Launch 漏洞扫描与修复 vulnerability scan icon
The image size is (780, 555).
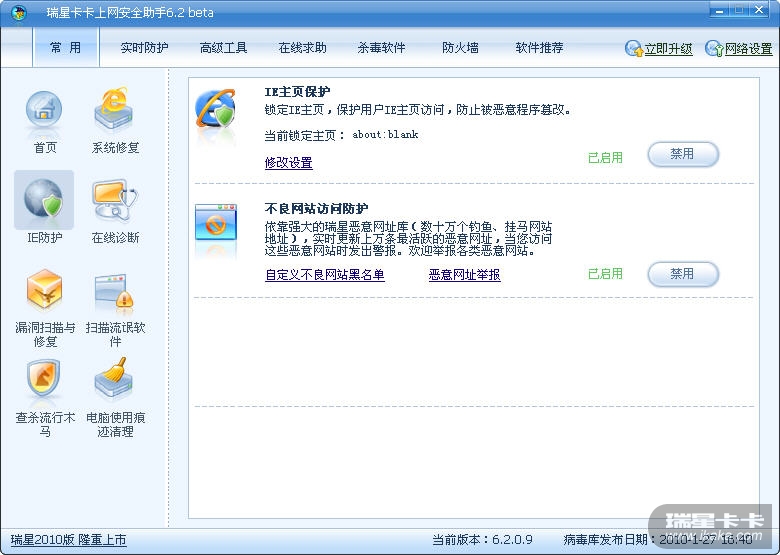44,289
